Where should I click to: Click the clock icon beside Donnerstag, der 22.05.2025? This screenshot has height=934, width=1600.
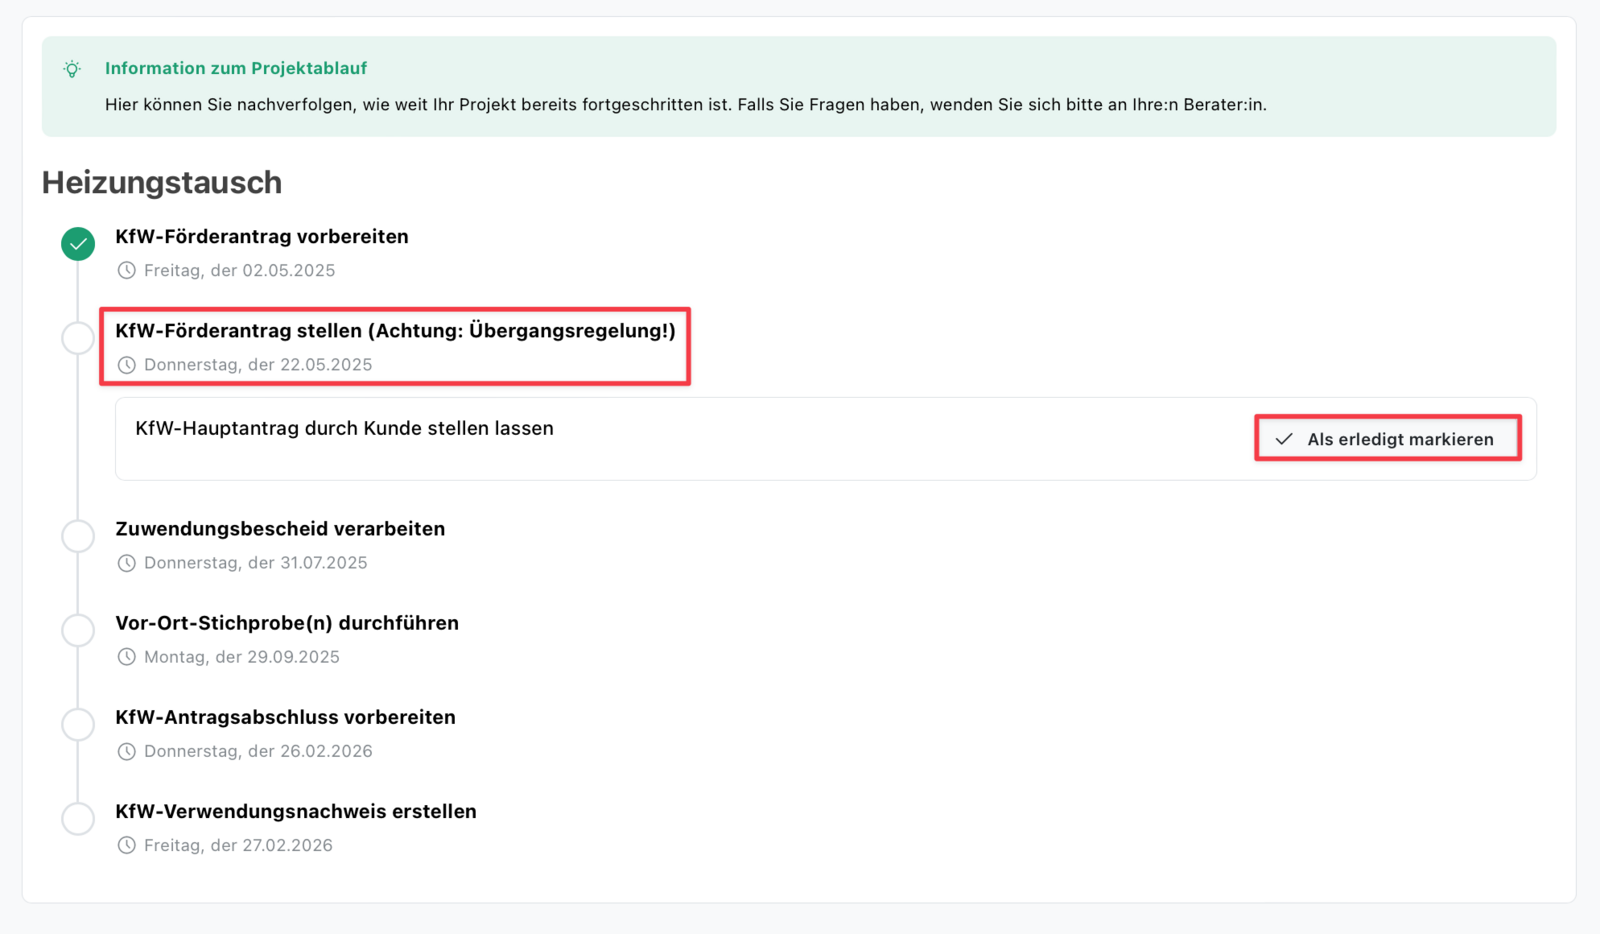(126, 364)
